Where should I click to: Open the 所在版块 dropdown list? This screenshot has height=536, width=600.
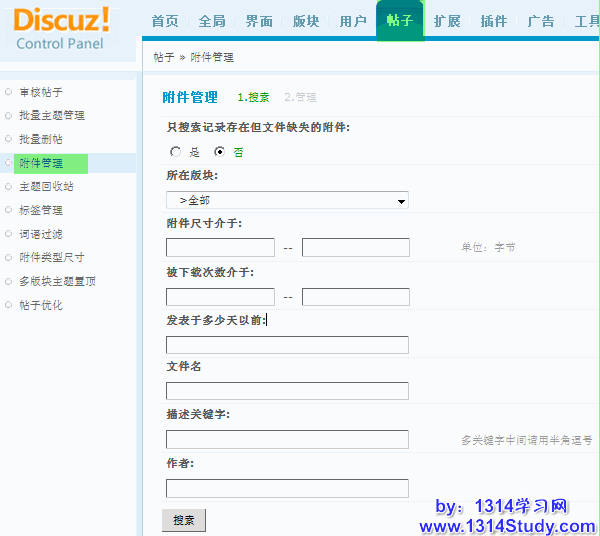pos(287,201)
